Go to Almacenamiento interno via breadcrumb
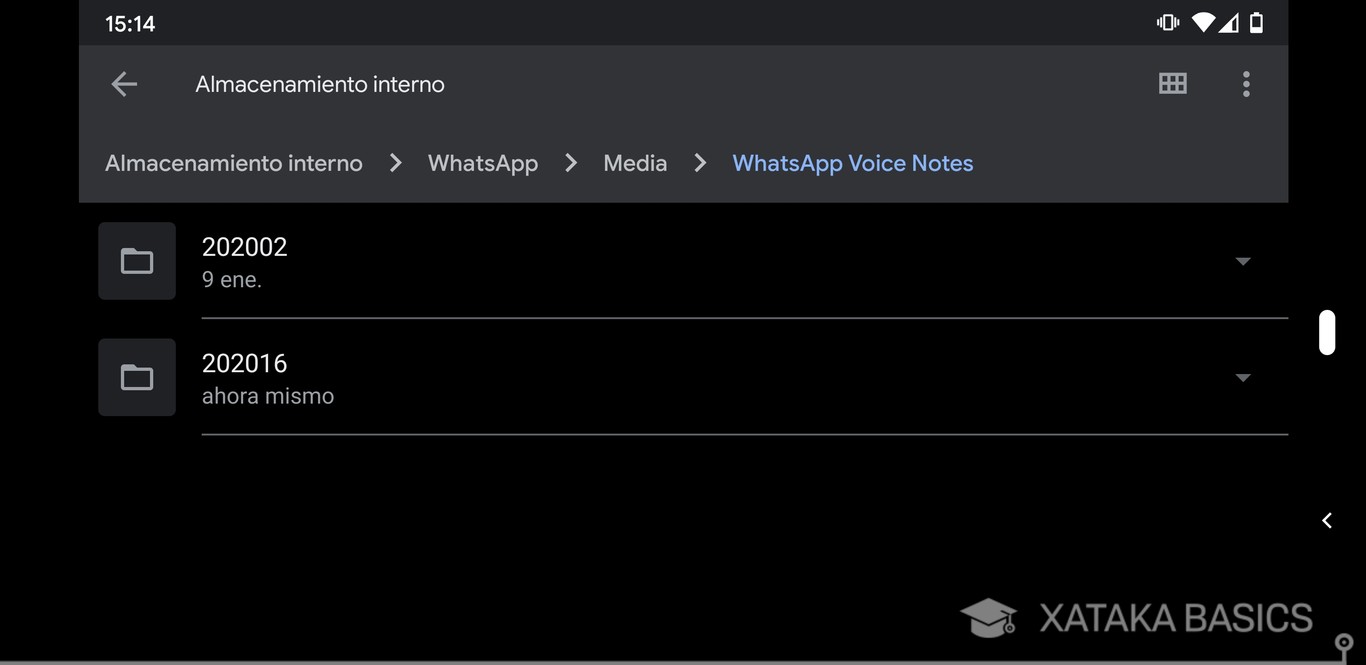This screenshot has height=665, width=1366. (233, 162)
